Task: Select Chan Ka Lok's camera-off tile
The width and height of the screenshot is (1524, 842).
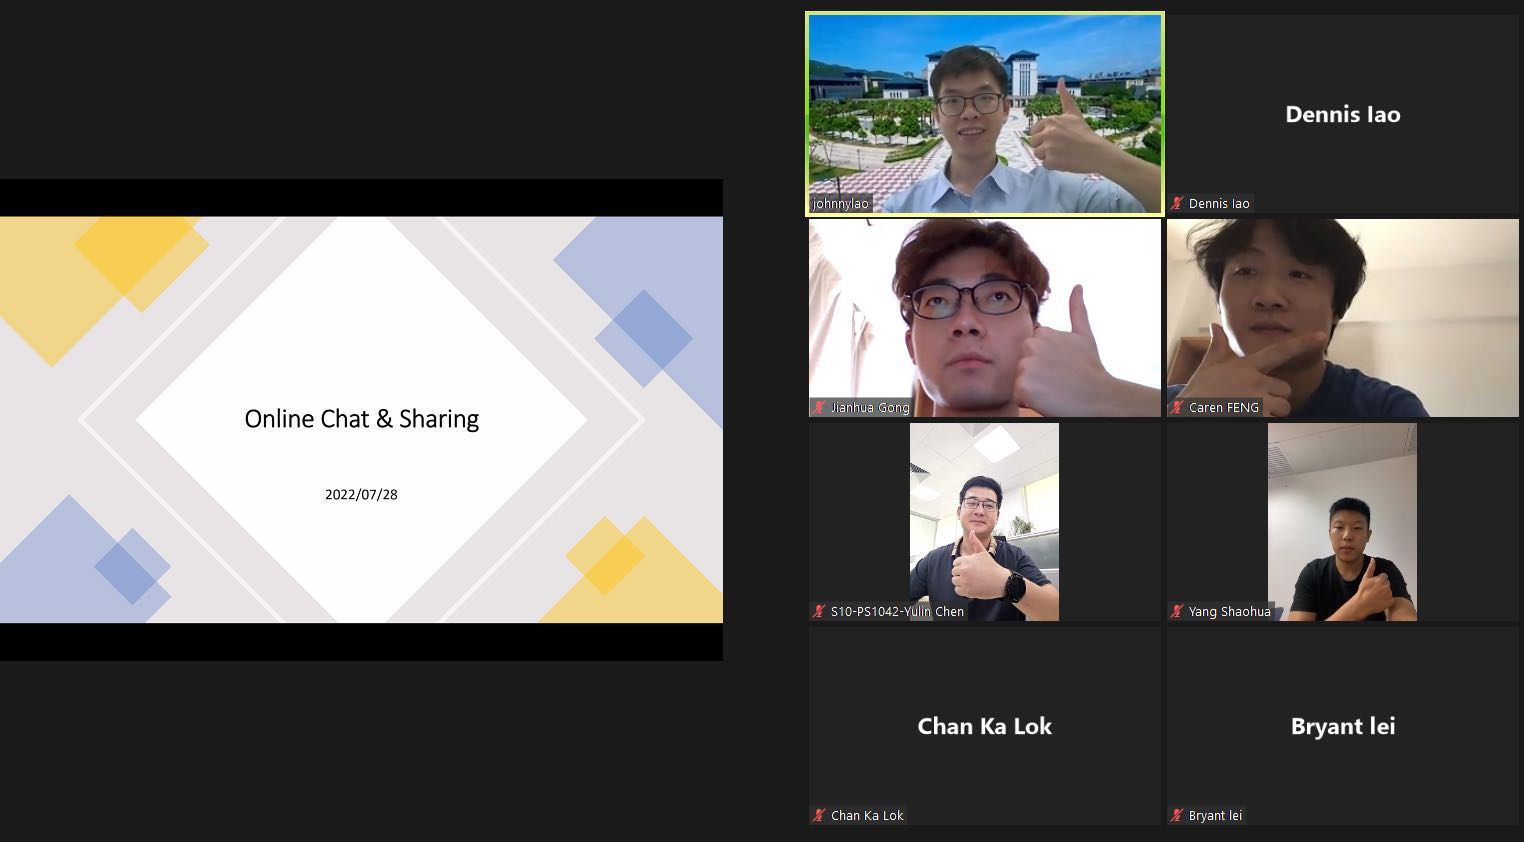Action: click(x=985, y=726)
